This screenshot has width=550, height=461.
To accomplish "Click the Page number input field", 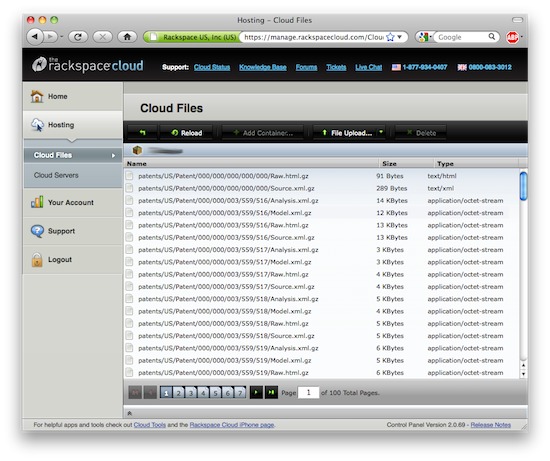I will point(308,393).
